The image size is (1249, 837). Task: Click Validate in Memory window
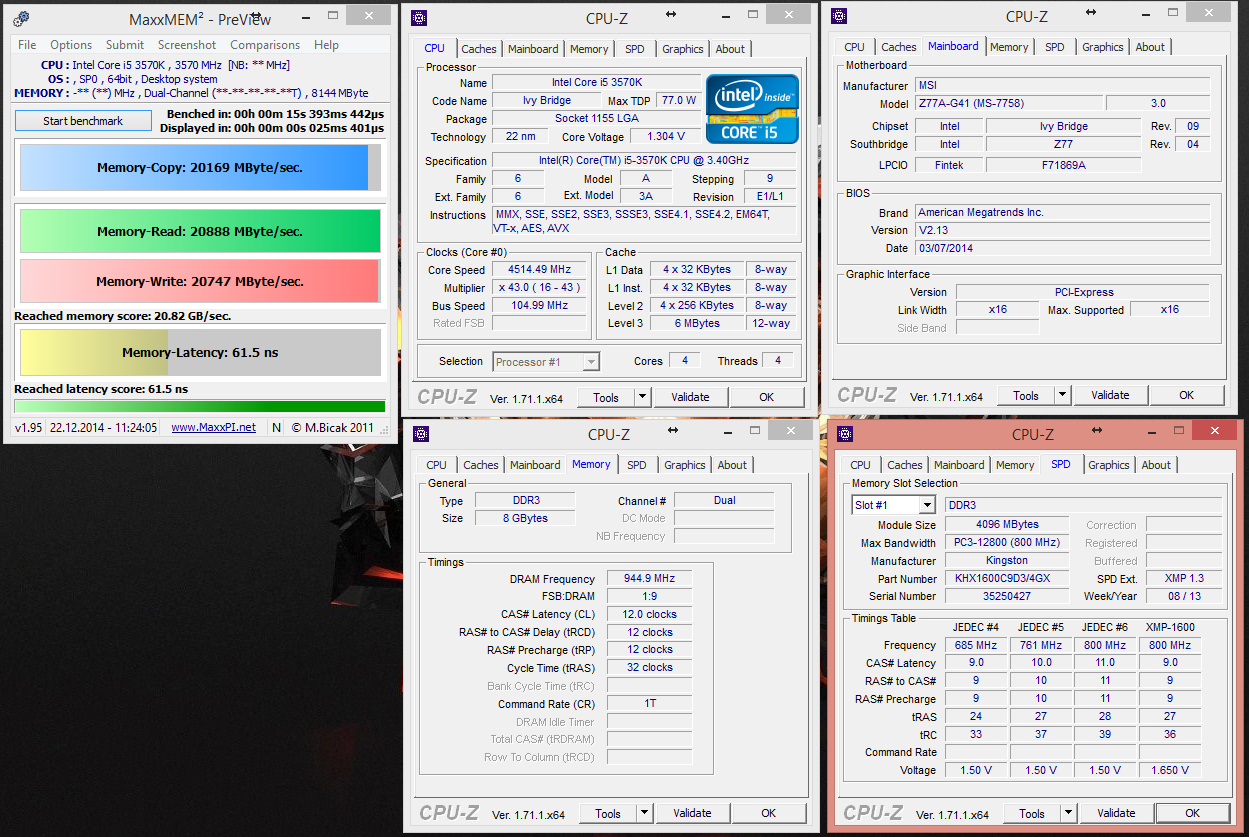point(692,813)
